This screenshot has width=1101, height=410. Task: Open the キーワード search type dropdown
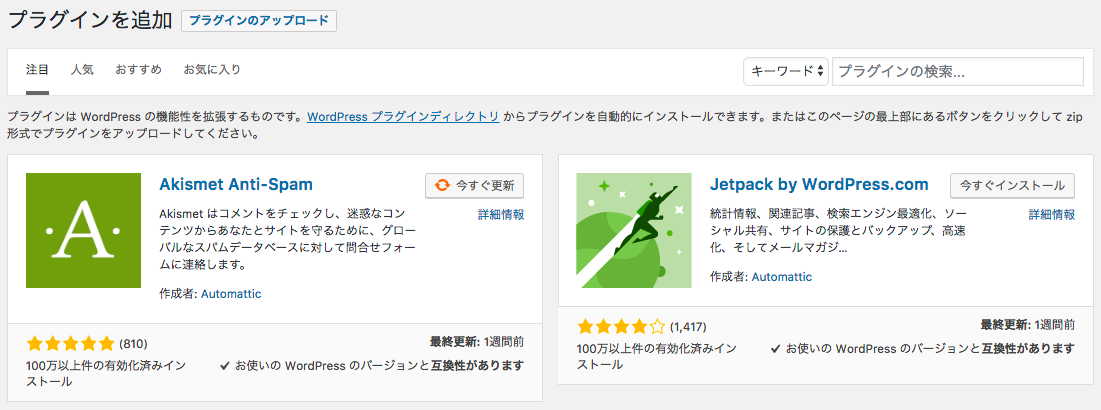pyautogui.click(x=786, y=72)
